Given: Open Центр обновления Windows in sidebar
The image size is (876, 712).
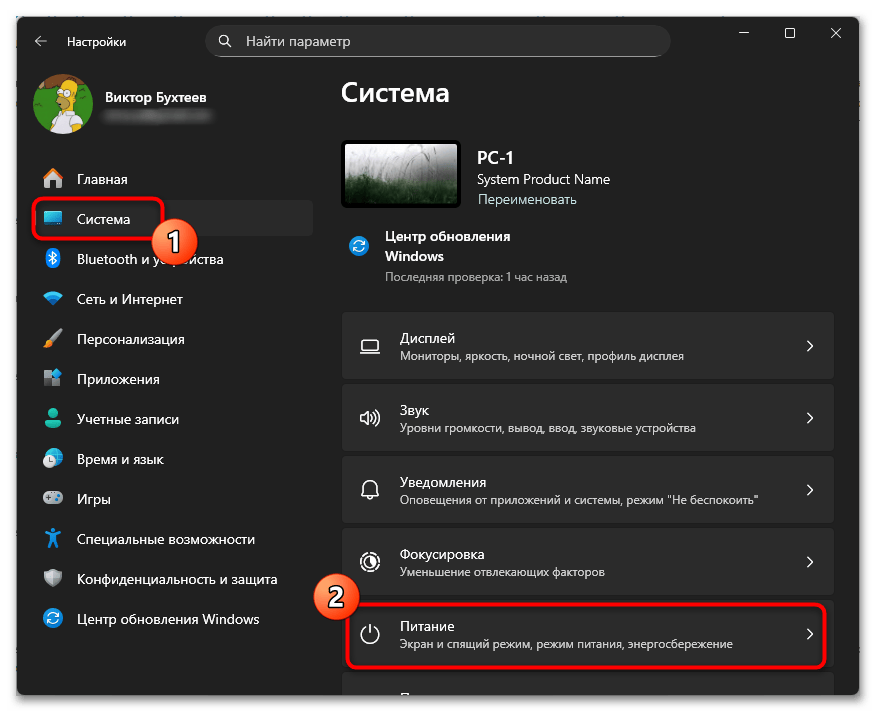Looking at the screenshot, I should tap(173, 619).
